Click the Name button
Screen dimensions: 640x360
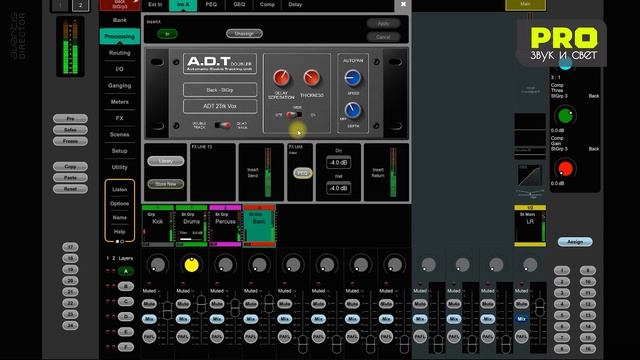(x=120, y=218)
